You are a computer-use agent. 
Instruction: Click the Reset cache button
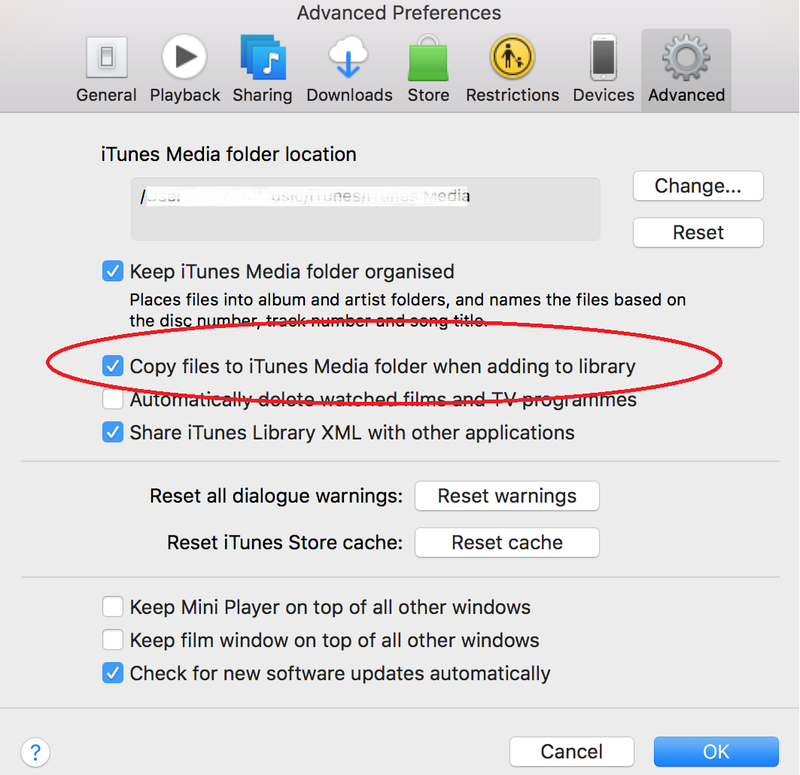[507, 542]
